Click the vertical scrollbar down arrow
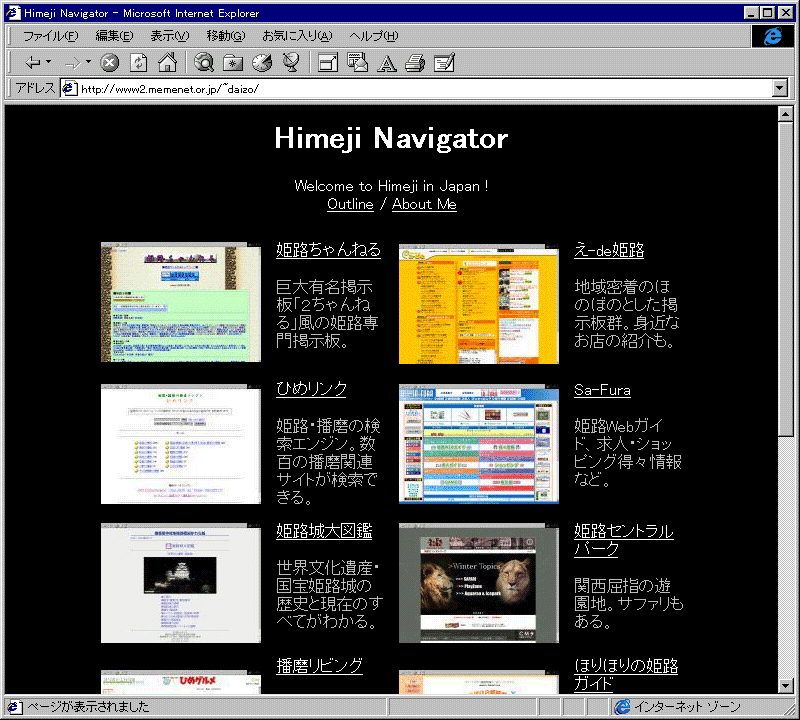This screenshot has height=720, width=800. click(x=786, y=686)
